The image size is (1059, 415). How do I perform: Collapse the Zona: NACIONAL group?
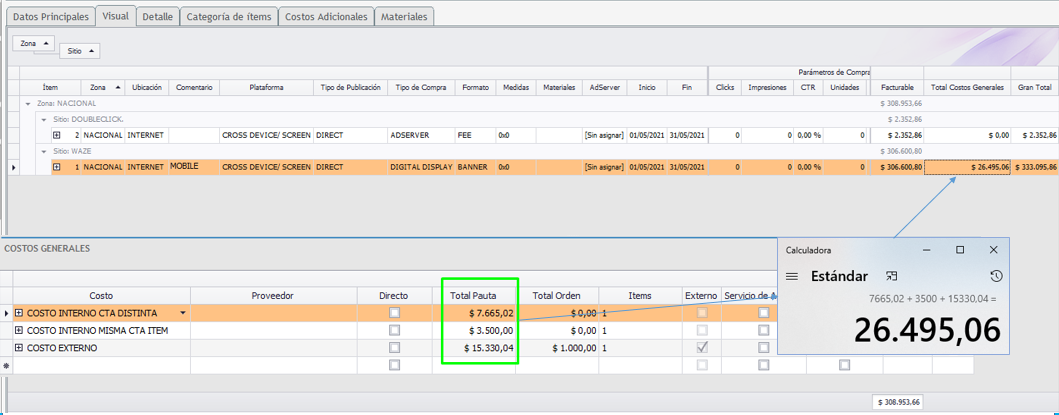pyautogui.click(x=28, y=103)
